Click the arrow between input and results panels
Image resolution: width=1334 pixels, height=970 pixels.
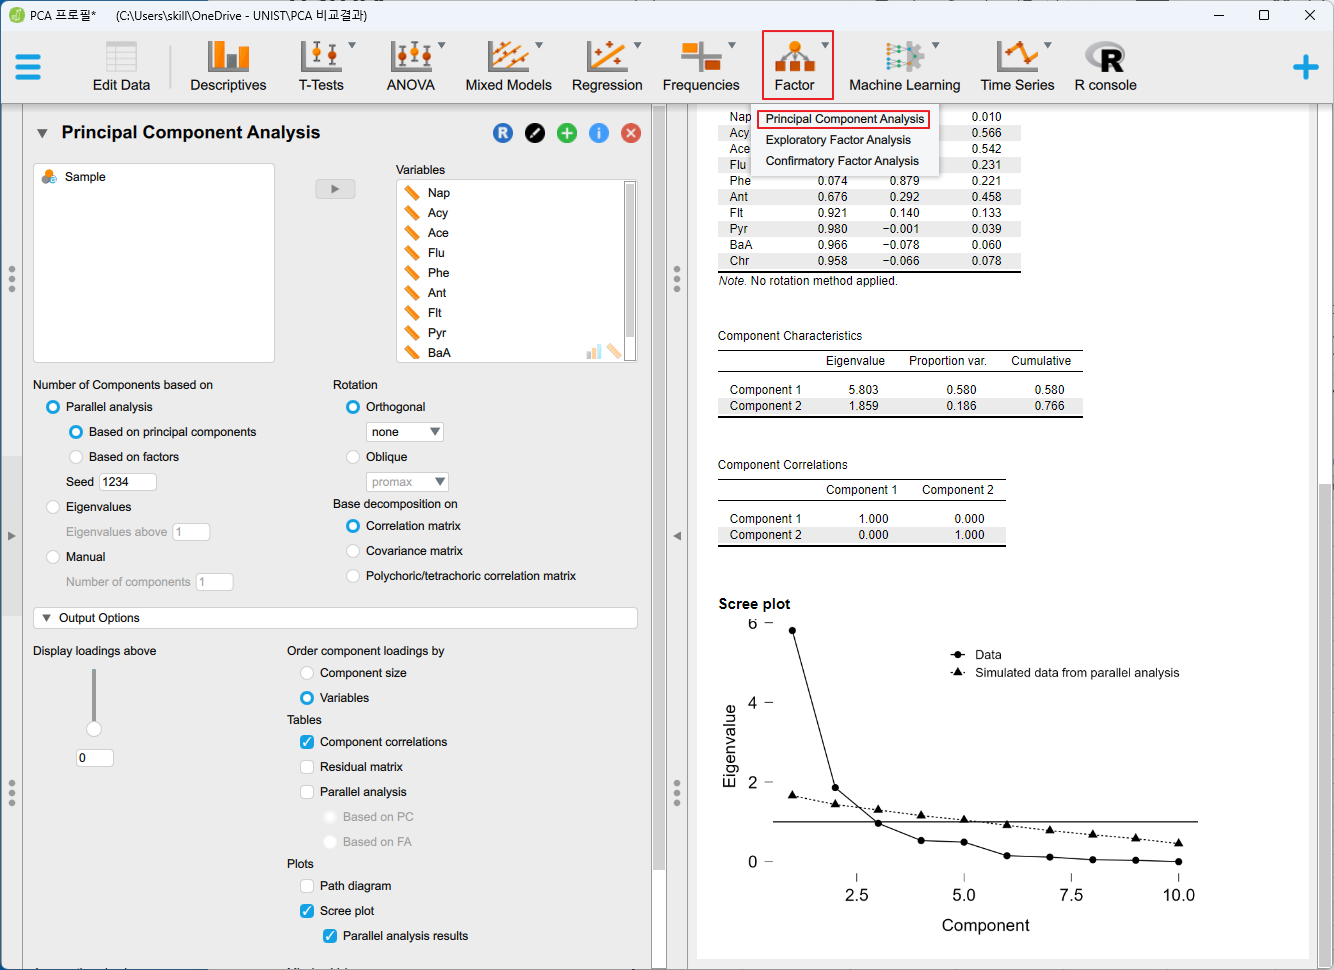click(677, 536)
